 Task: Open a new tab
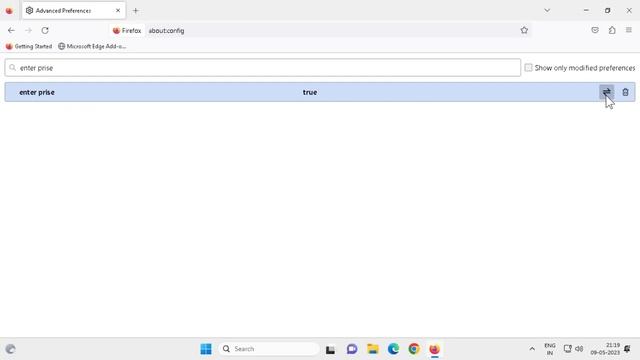136,11
